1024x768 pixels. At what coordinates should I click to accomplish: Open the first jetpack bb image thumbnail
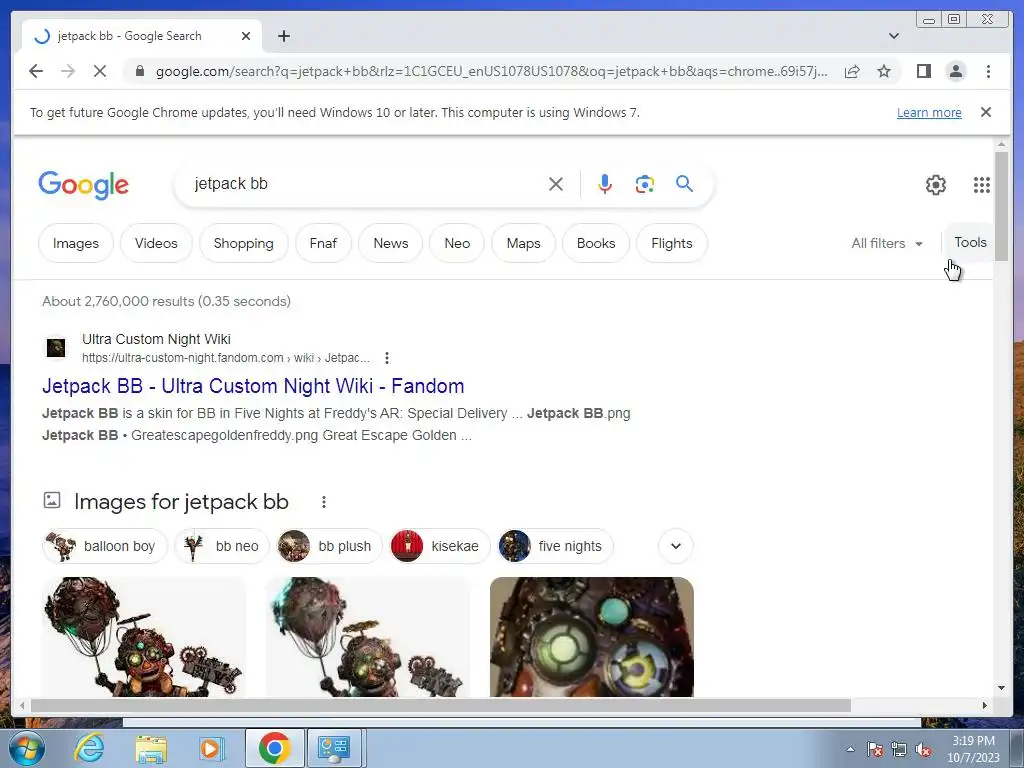pos(144,637)
